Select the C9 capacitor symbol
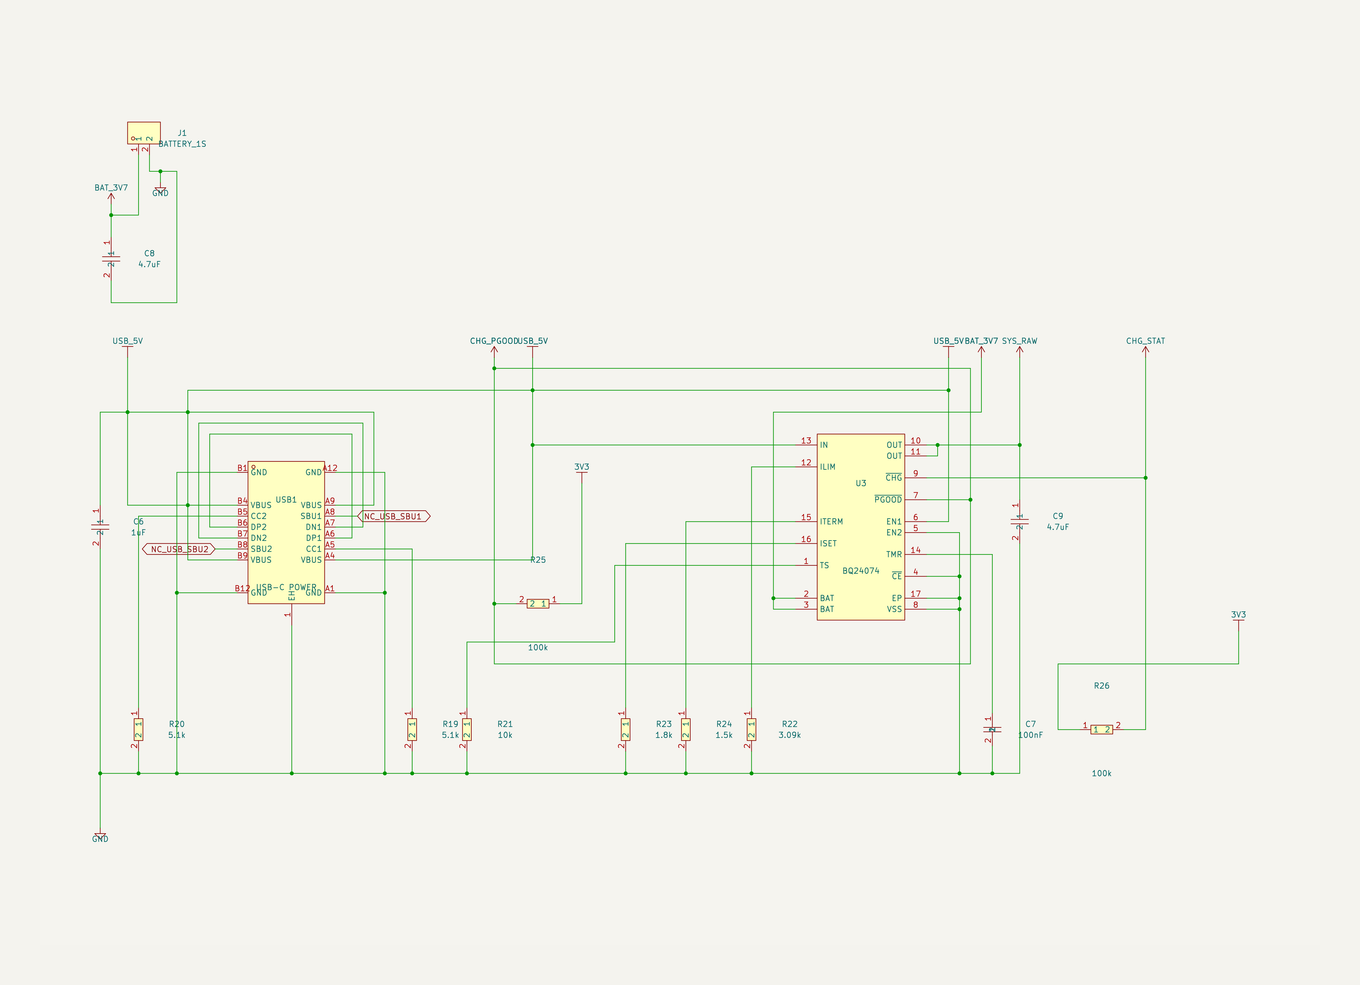The width and height of the screenshot is (1360, 985). coord(1020,521)
